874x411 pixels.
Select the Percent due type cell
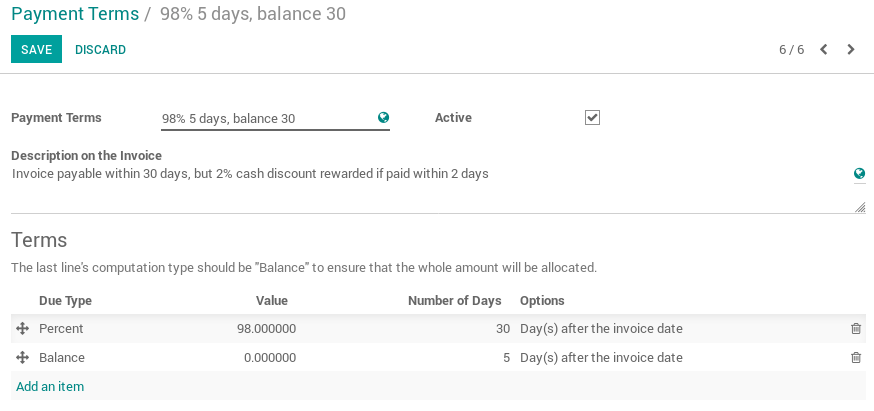61,329
